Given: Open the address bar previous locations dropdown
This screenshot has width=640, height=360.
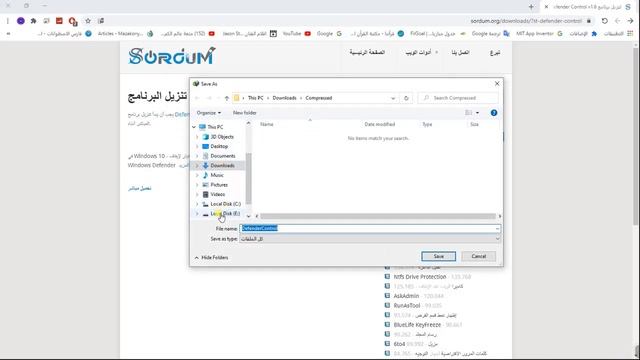Looking at the screenshot, I should (x=393, y=98).
